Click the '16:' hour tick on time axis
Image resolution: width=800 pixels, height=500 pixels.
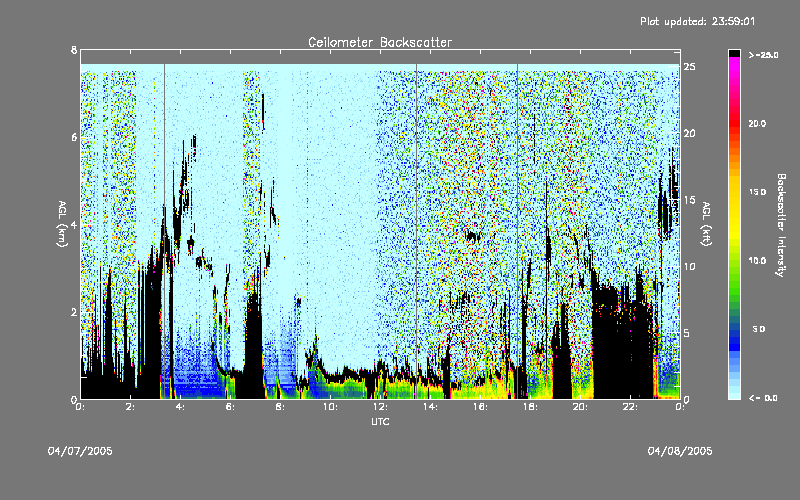click(x=480, y=407)
